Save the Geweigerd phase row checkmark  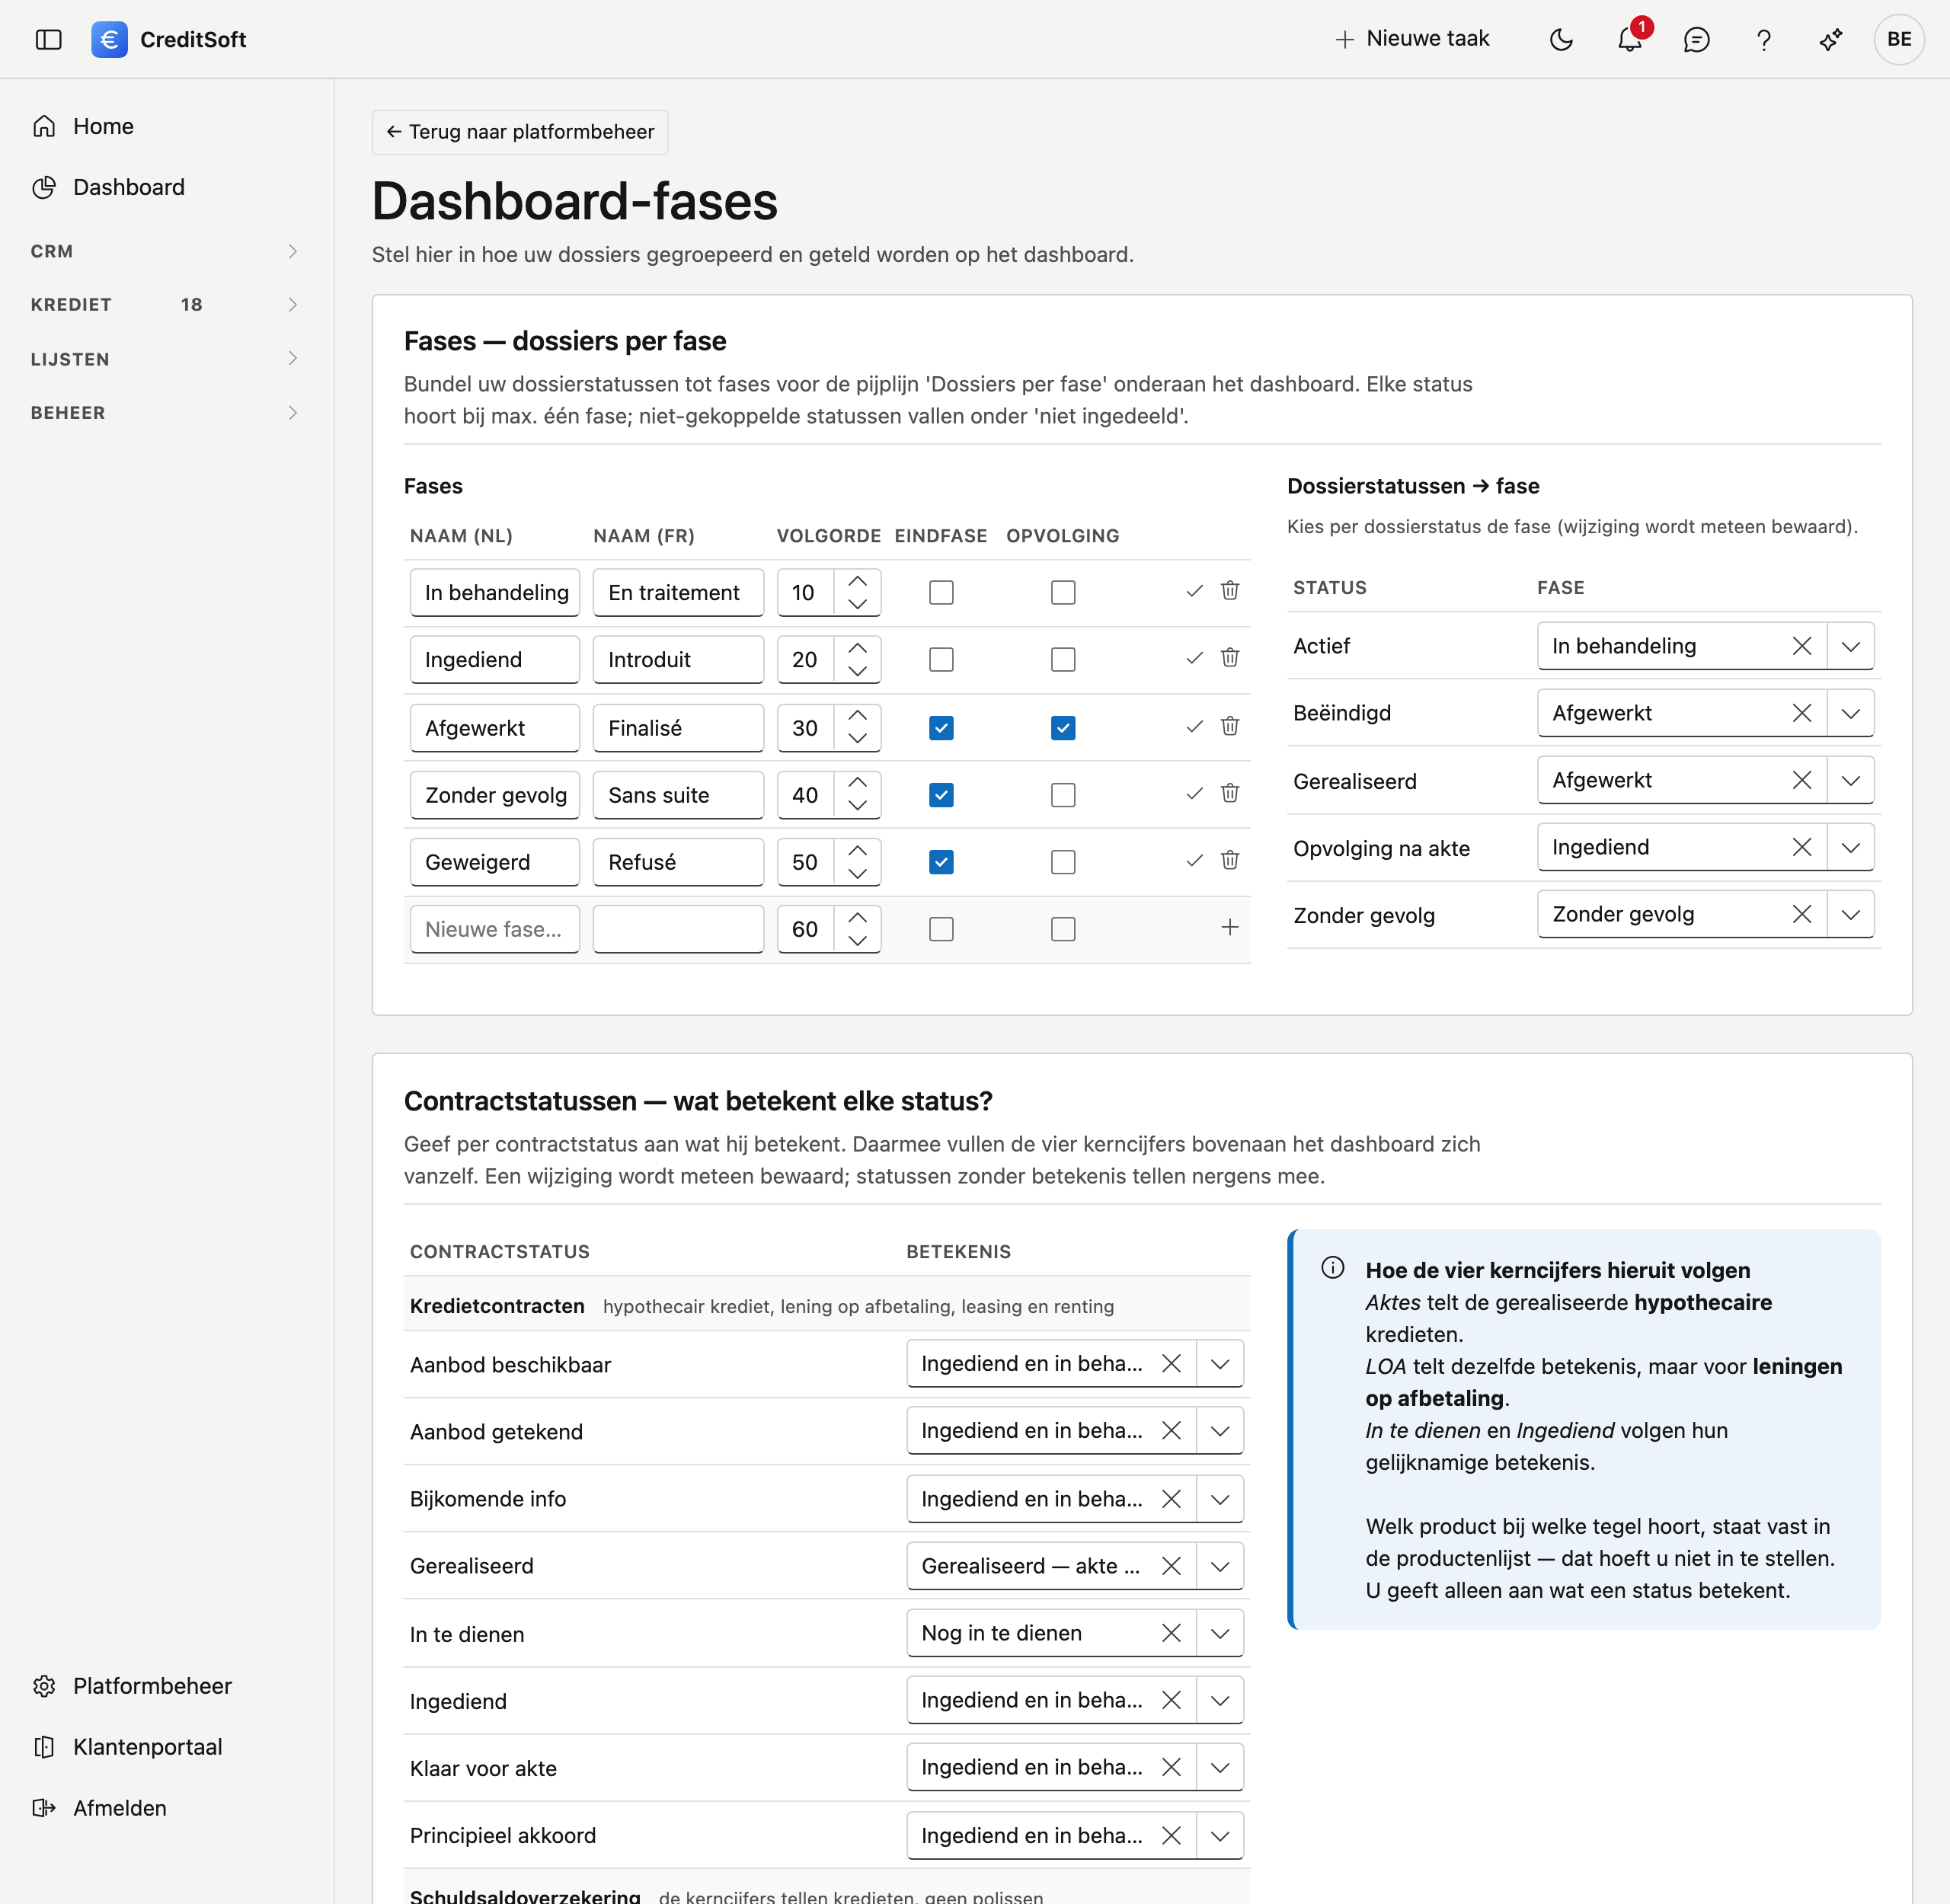click(x=1194, y=861)
